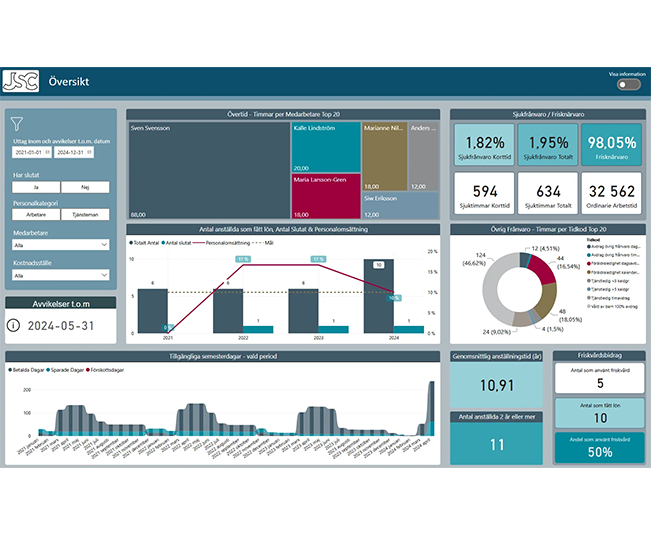The width and height of the screenshot is (651, 535).
Task: Select the Marianne Nil... treemap tile
Action: [384, 156]
